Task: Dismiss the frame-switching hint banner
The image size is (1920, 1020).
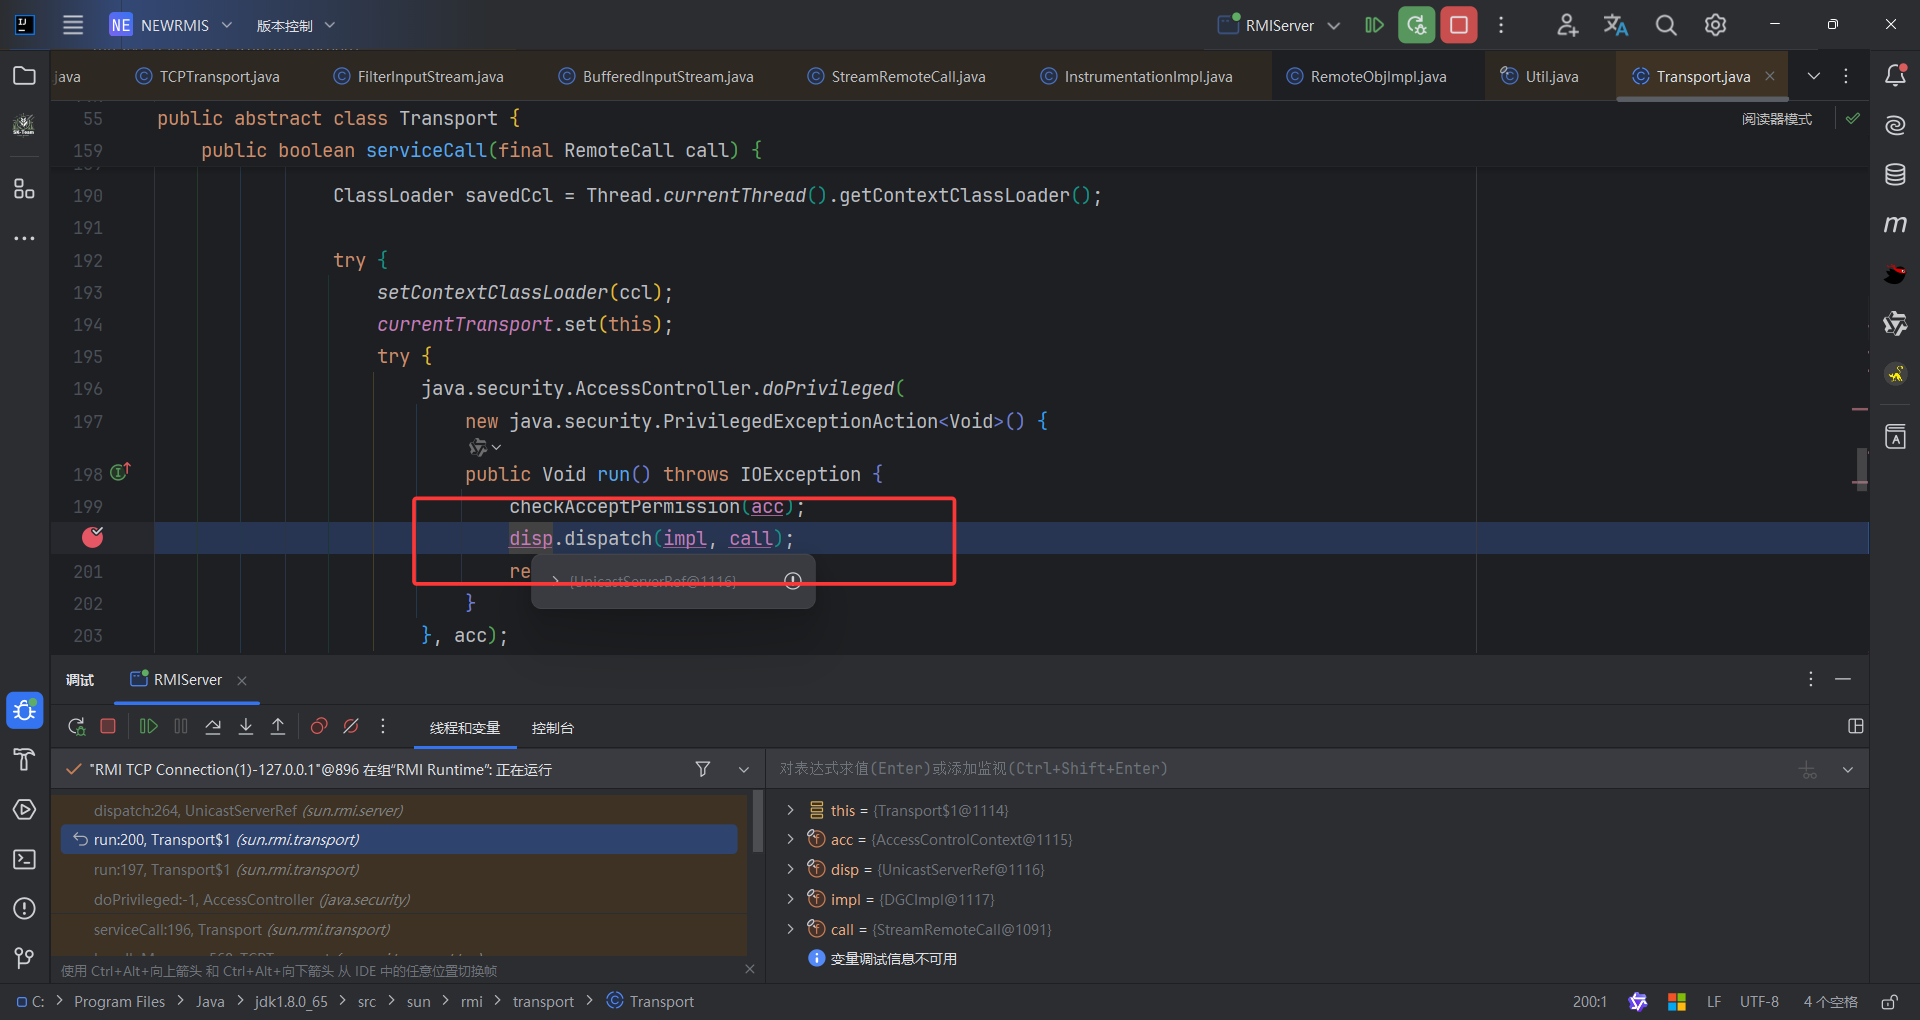Action: point(750,969)
